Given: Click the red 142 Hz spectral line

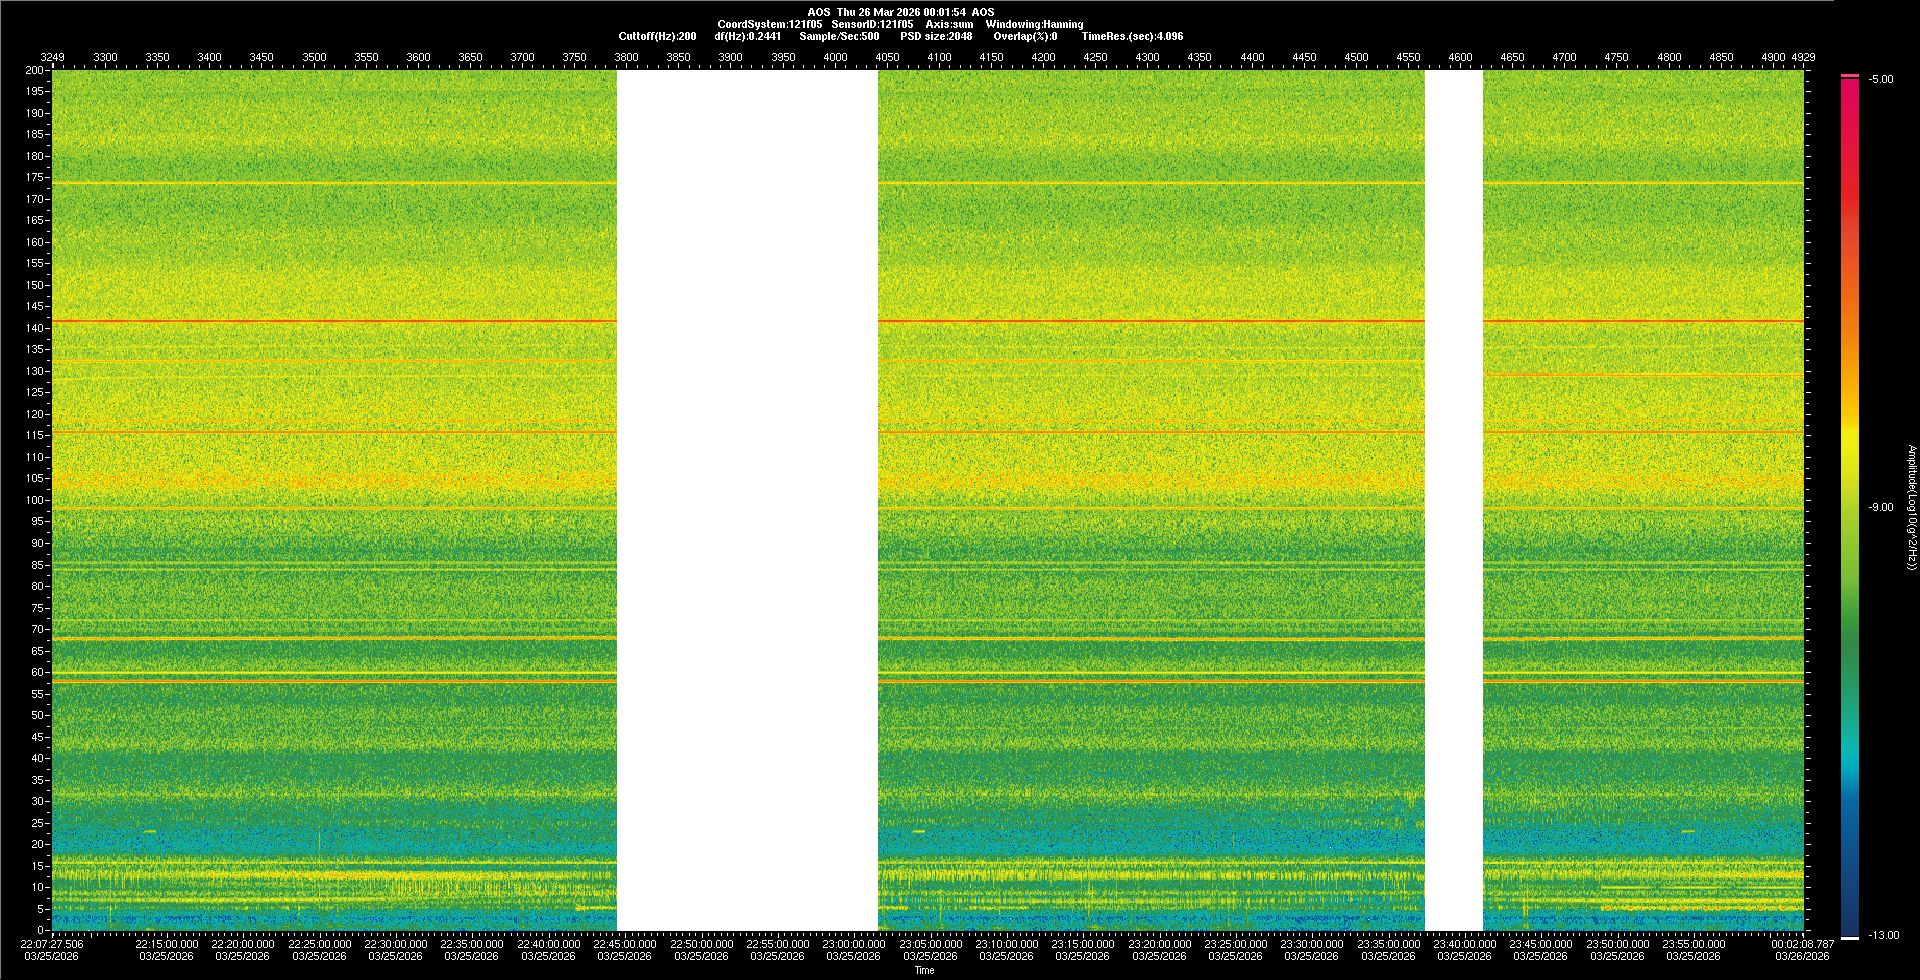Looking at the screenshot, I should tap(330, 321).
